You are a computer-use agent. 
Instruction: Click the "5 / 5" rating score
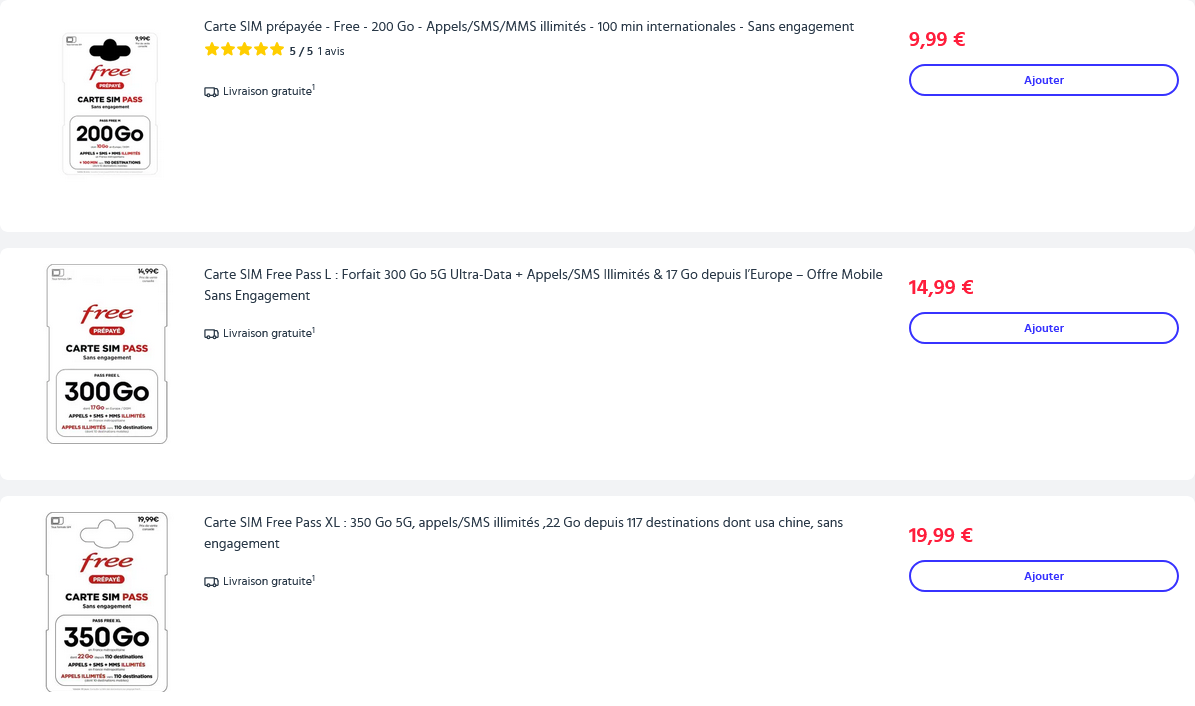[x=301, y=51]
